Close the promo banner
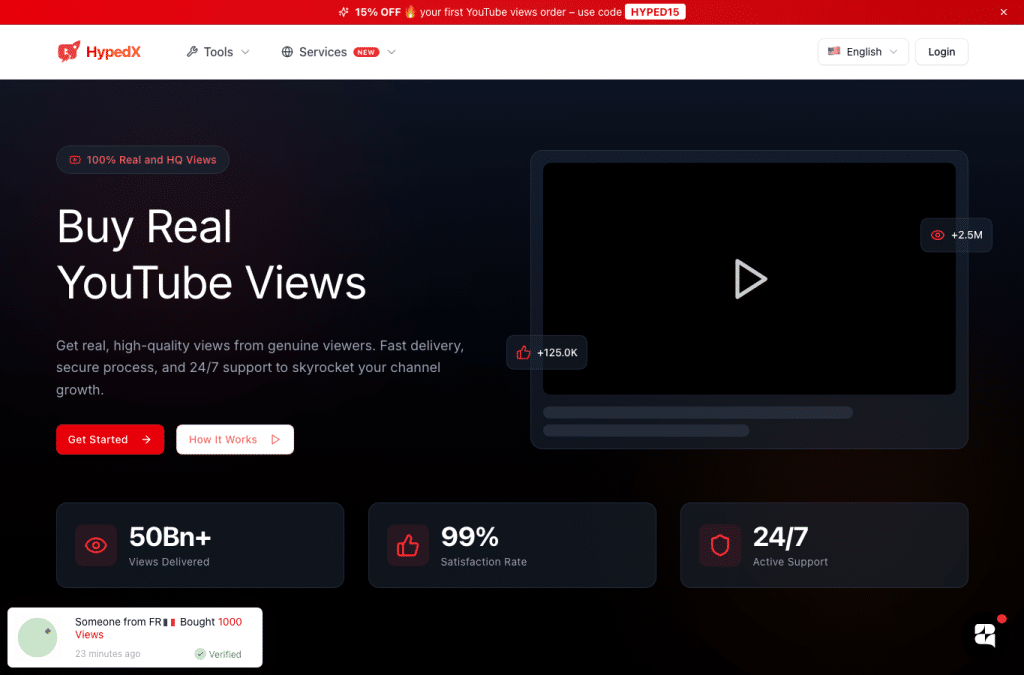 1003,12
